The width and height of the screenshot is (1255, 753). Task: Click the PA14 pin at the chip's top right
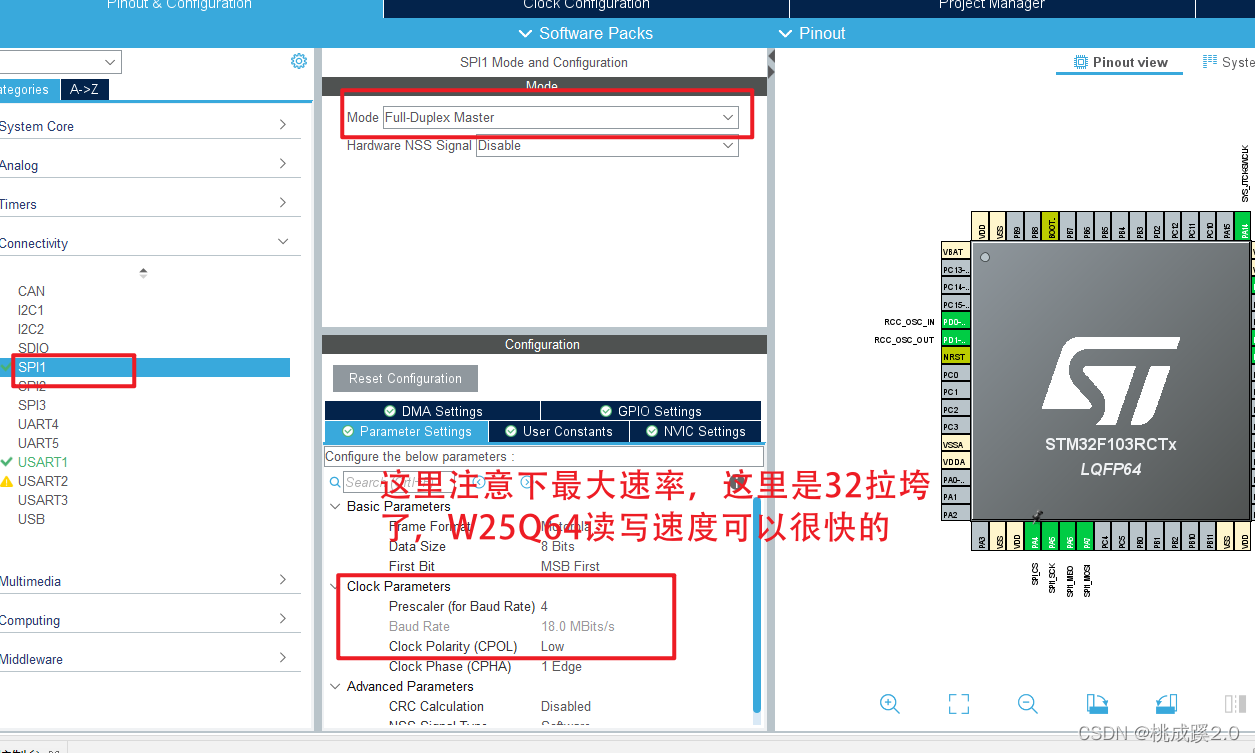[1244, 225]
